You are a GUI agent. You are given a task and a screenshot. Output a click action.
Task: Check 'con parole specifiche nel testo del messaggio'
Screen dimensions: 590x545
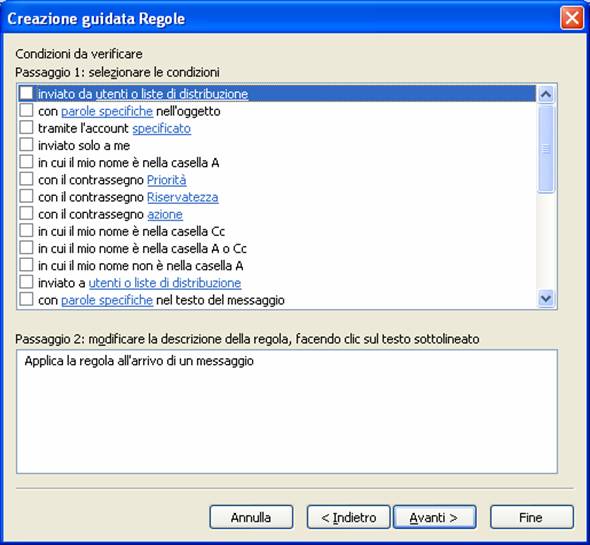click(x=26, y=299)
